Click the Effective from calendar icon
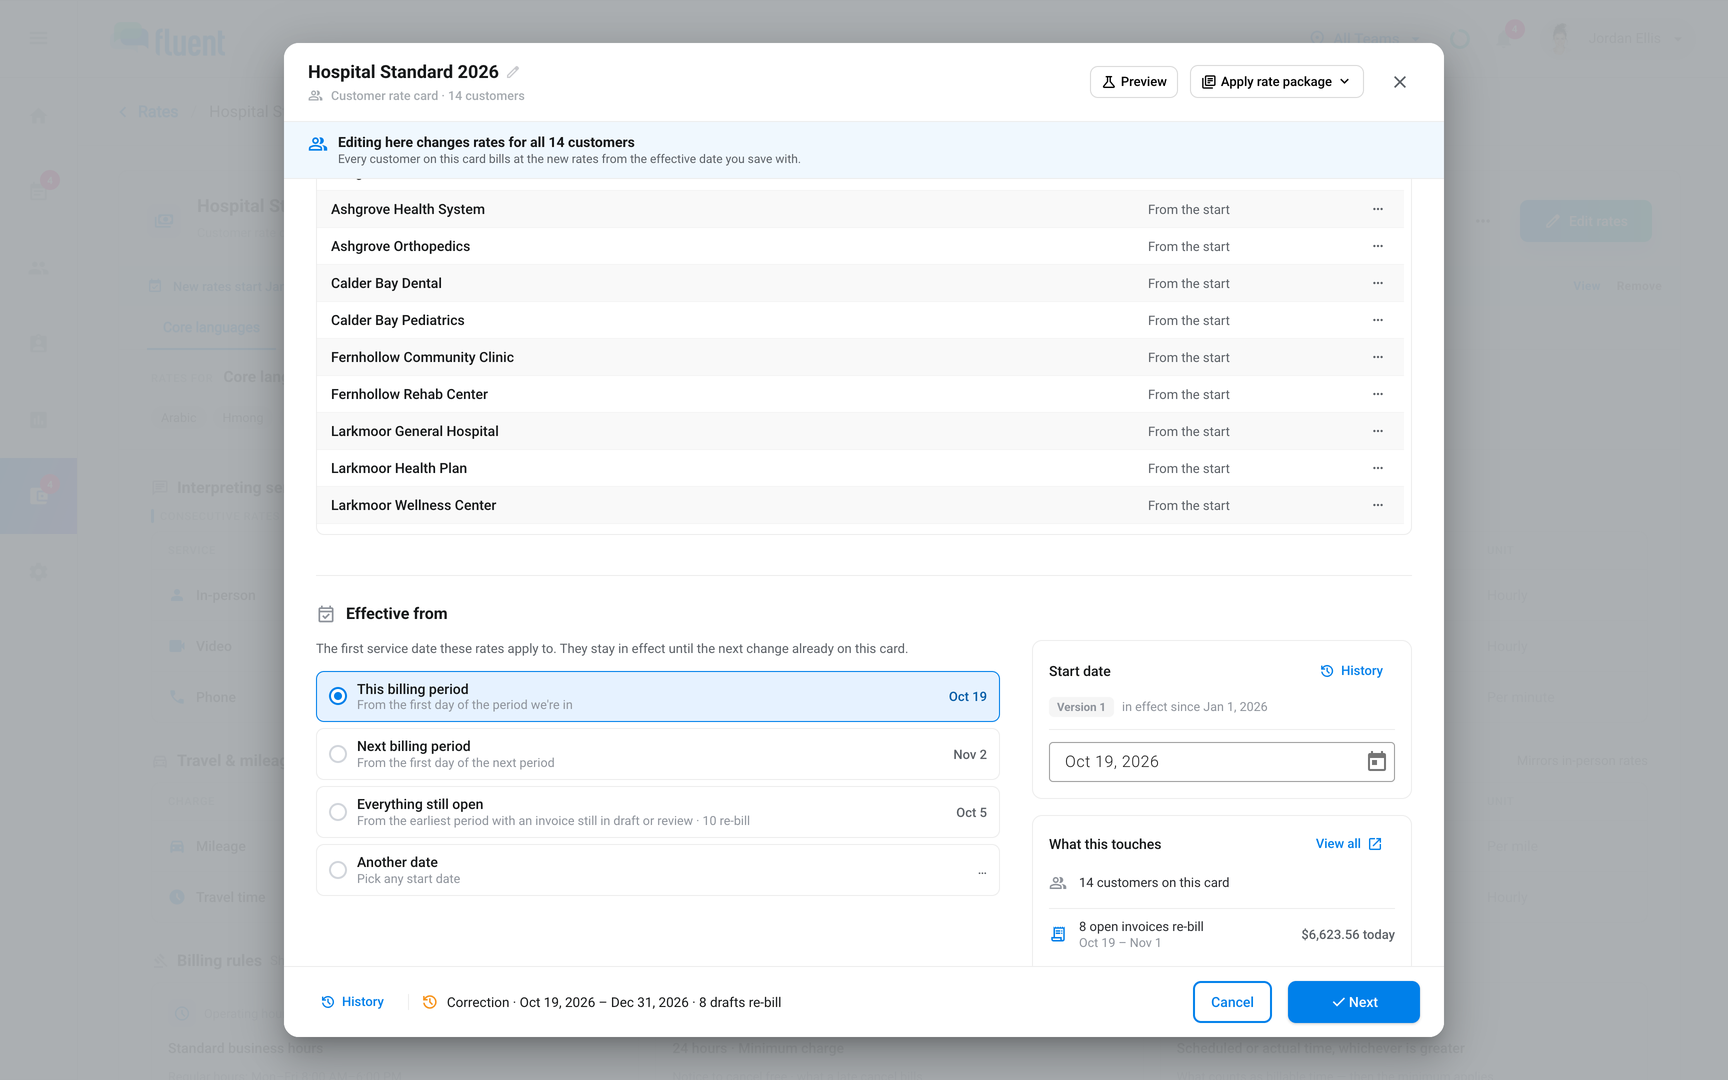The width and height of the screenshot is (1728, 1080). click(x=326, y=614)
